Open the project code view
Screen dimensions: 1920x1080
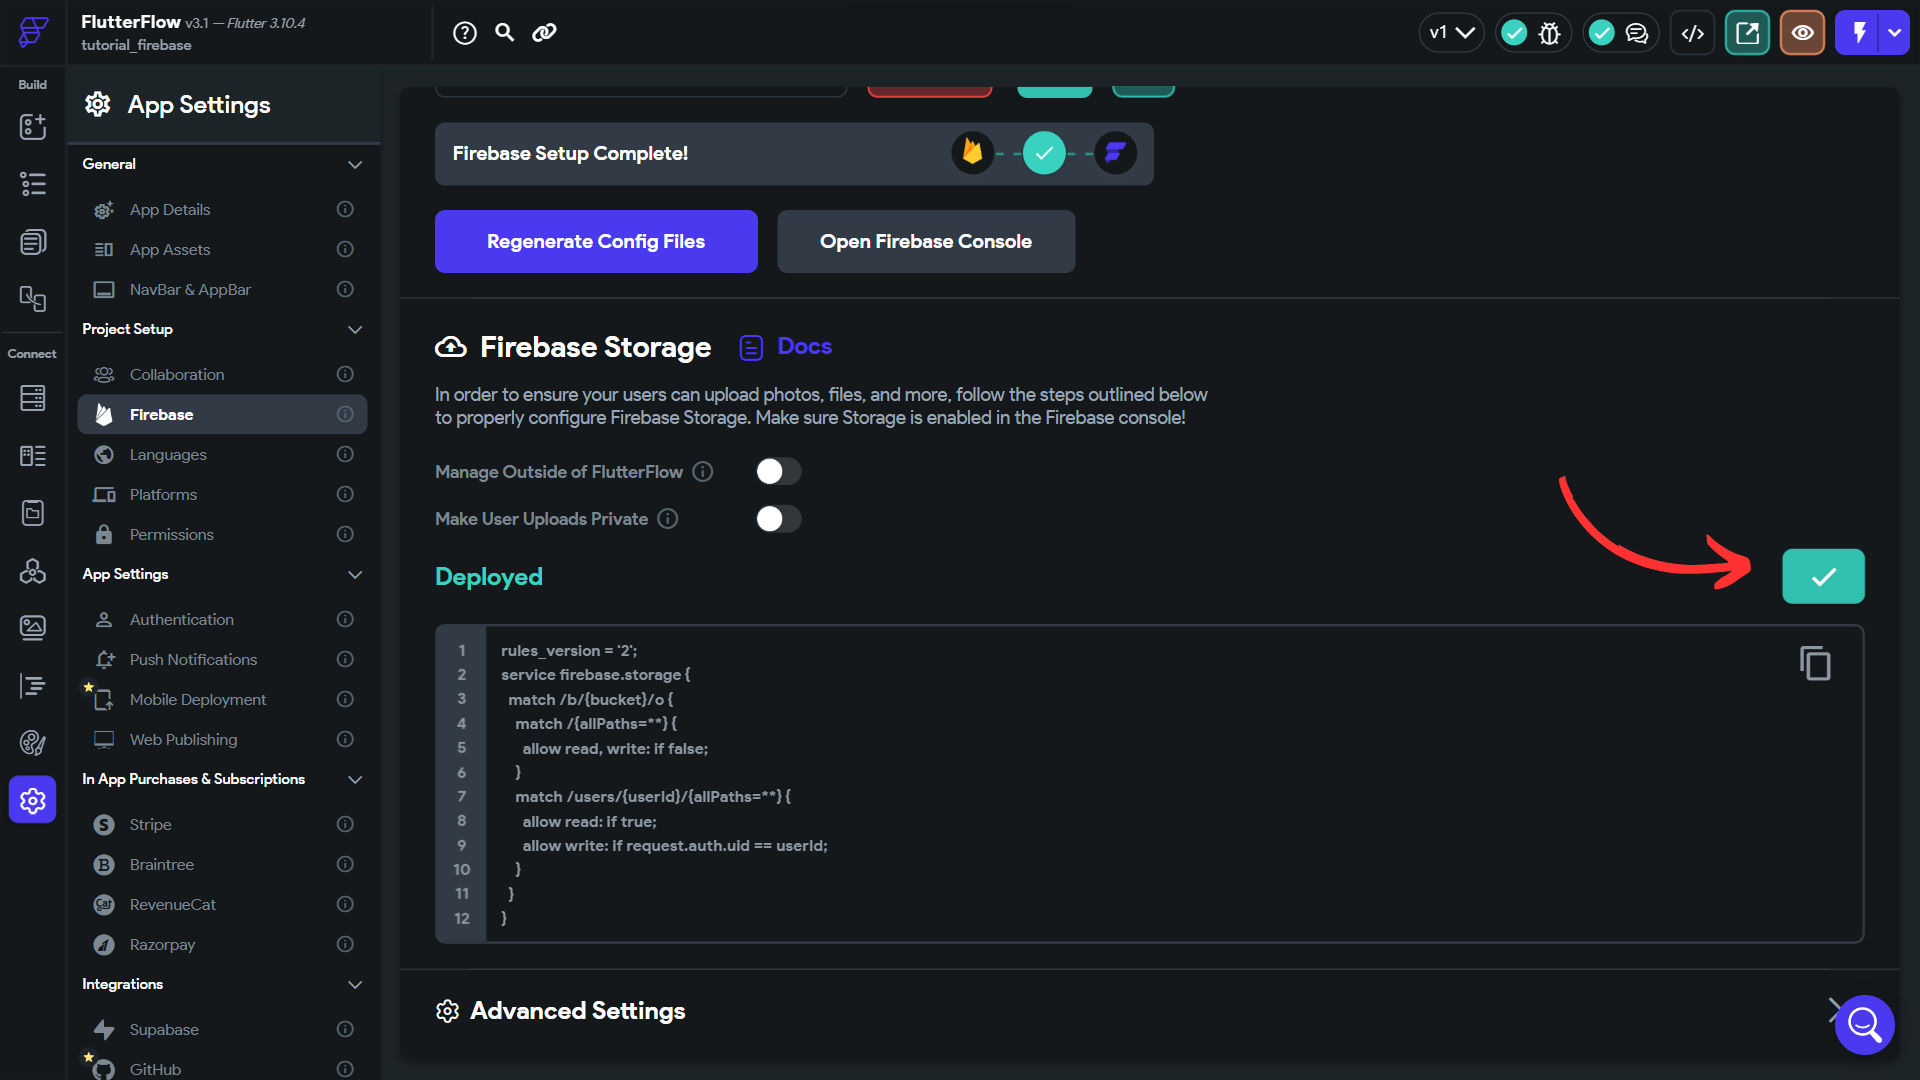pos(1692,32)
